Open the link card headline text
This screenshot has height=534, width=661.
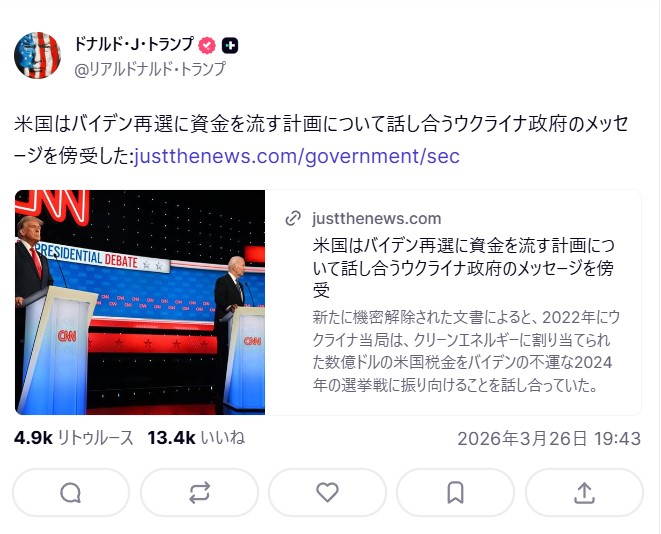tap(463, 268)
